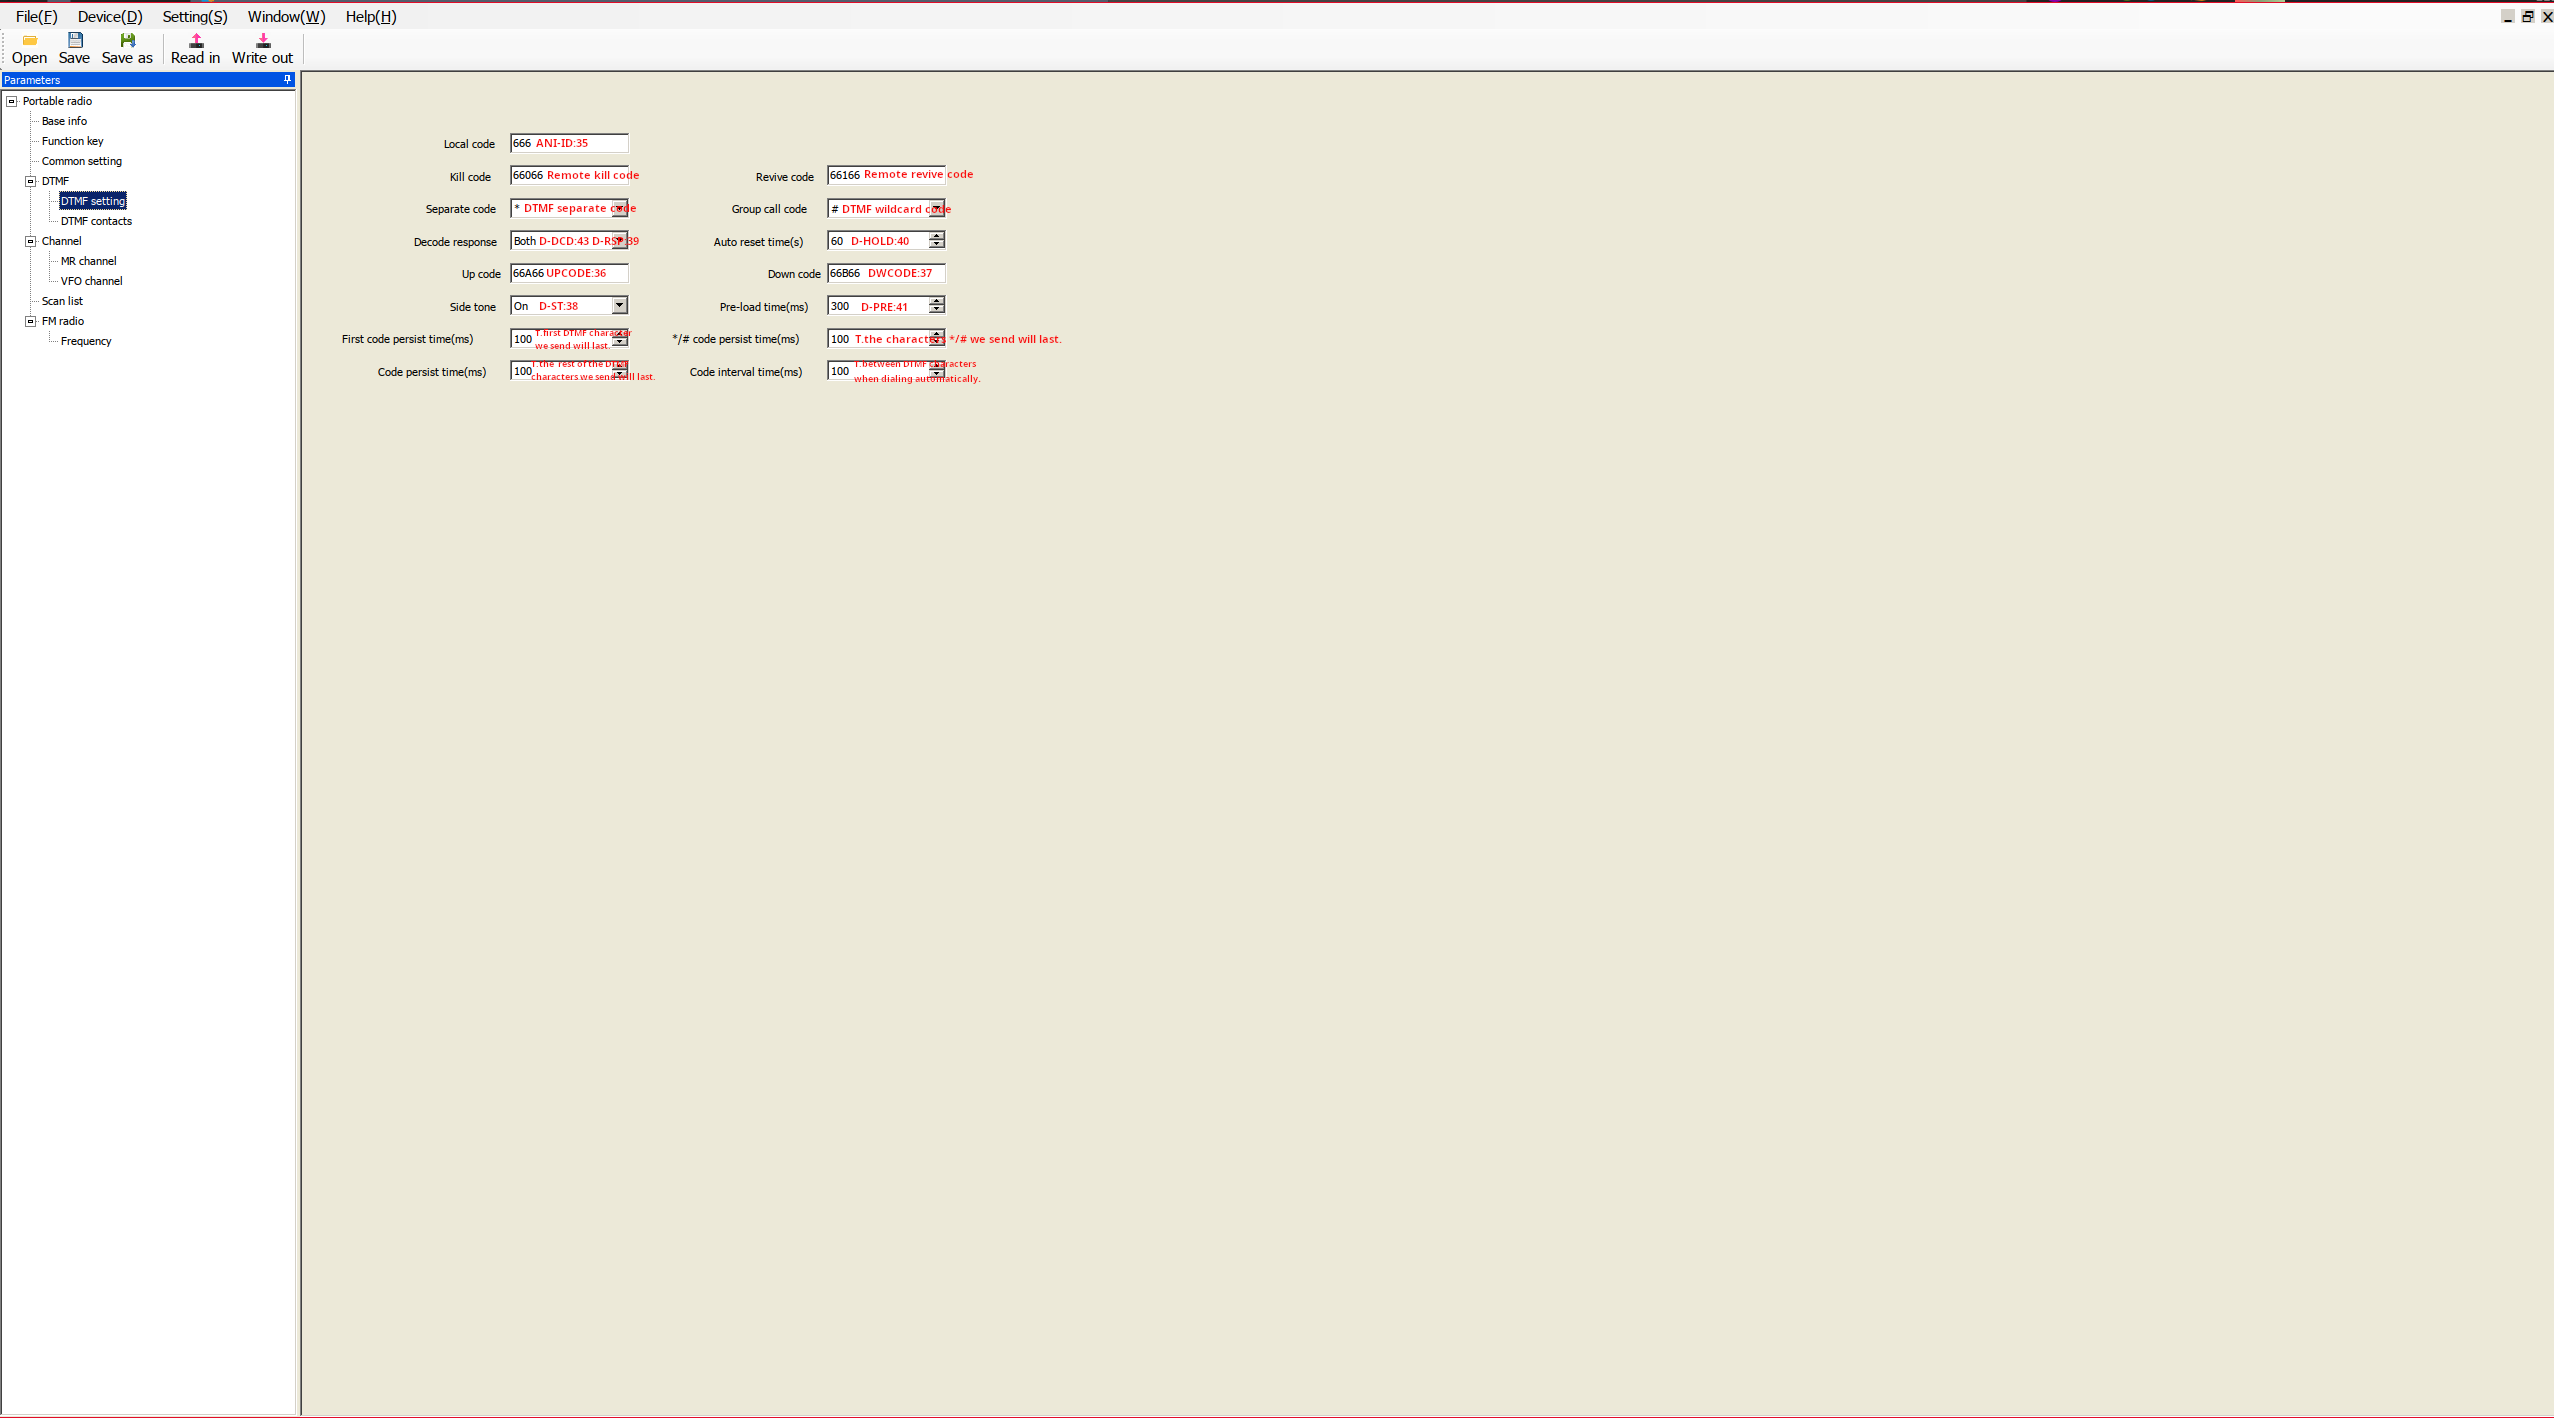The height and width of the screenshot is (1418, 2554).
Task: Increase Auto reset time with up arrow
Action: coord(936,237)
